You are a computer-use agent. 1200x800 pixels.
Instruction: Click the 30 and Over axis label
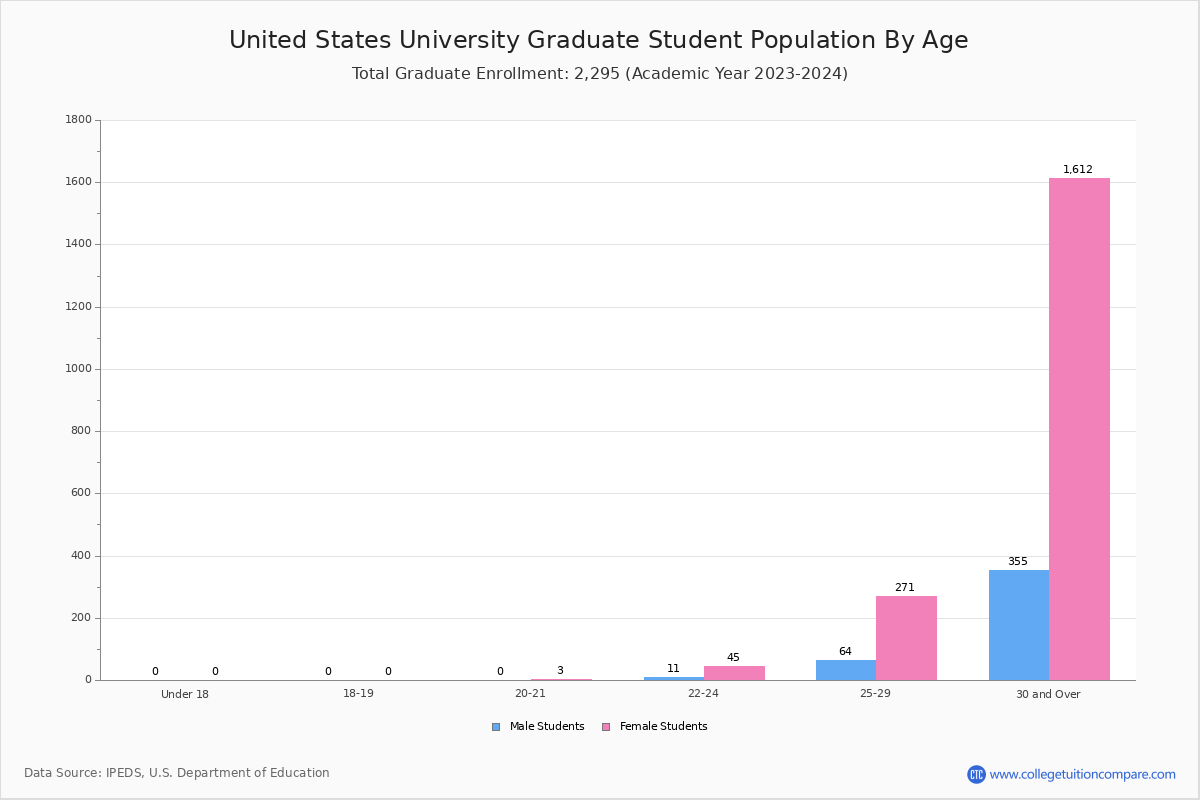(x=1048, y=694)
